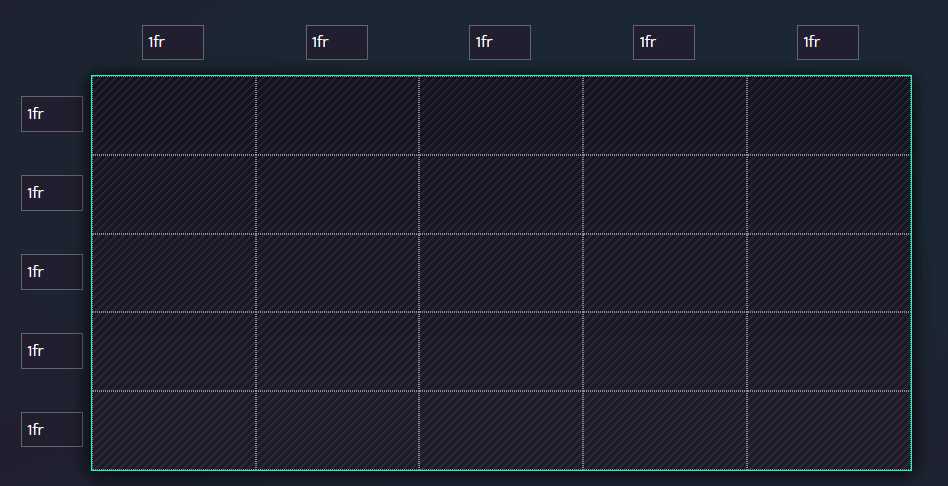Screen dimensions: 948x486
Task: Select grid cell in row one, column three
Action: [x=501, y=115]
